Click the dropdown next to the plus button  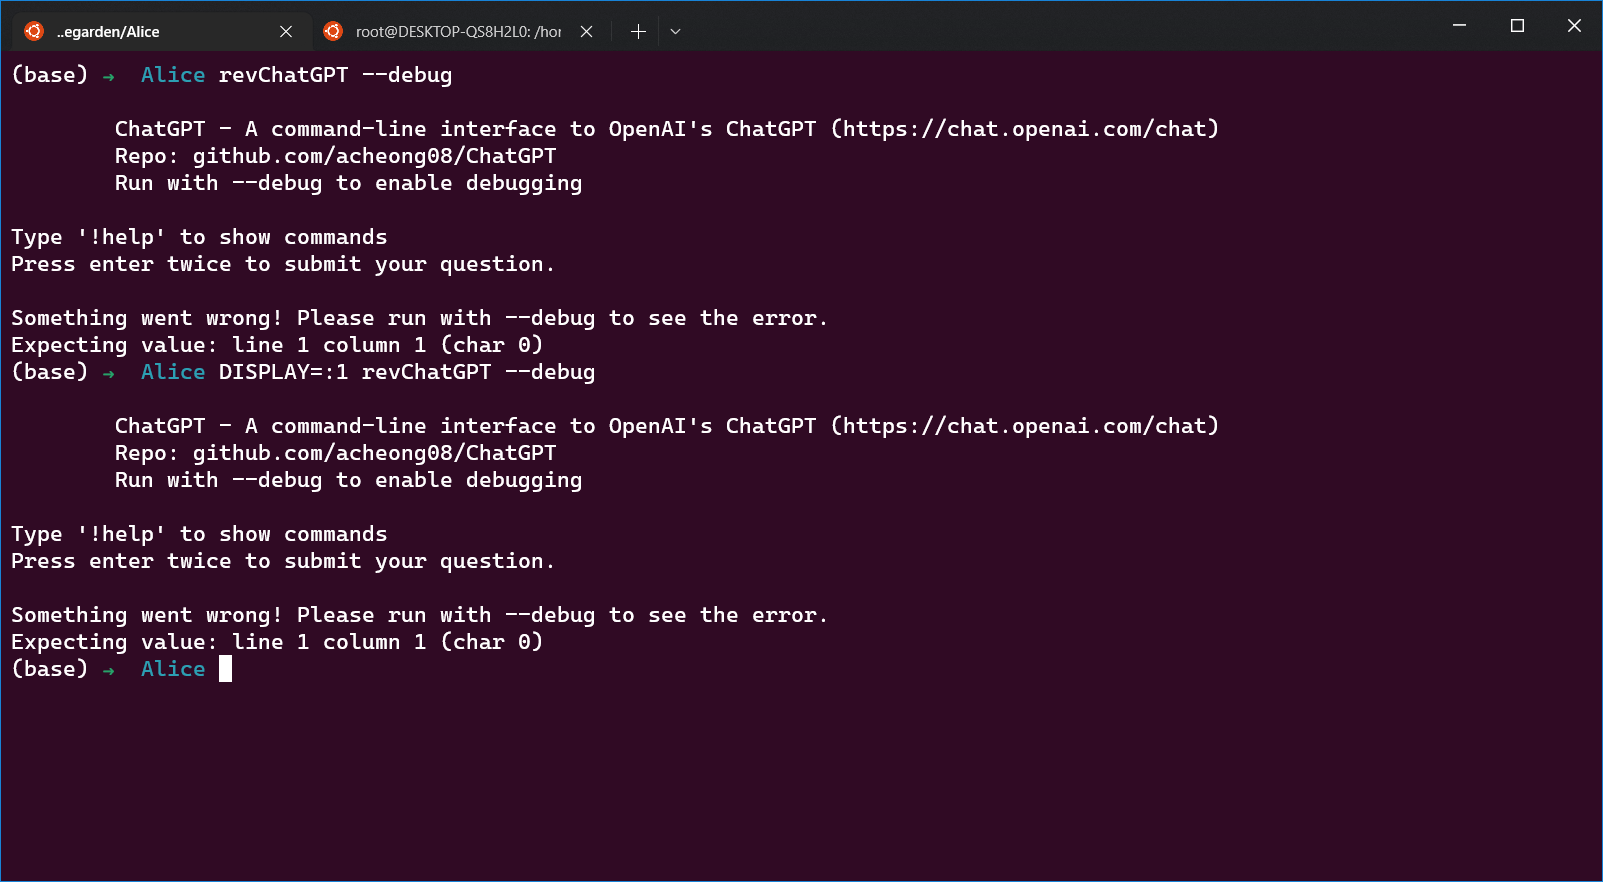[x=675, y=31]
